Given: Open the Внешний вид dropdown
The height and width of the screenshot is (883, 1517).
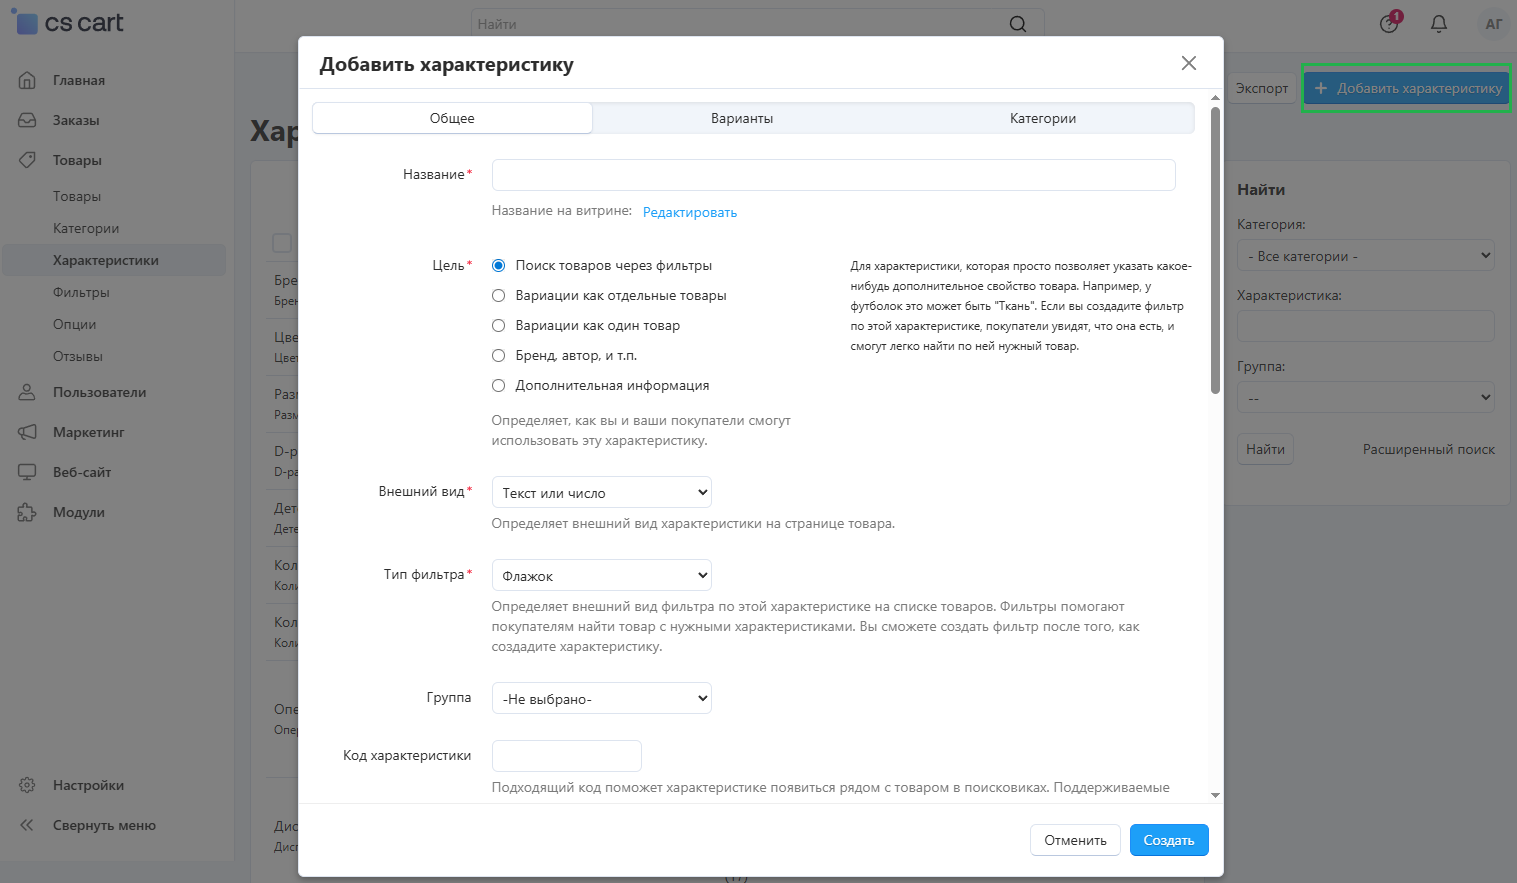Looking at the screenshot, I should pyautogui.click(x=602, y=492).
